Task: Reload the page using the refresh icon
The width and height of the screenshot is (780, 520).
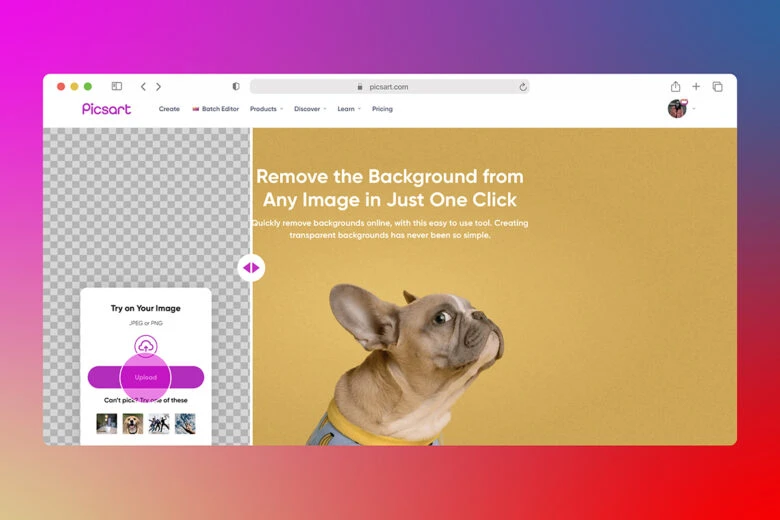Action: click(522, 87)
